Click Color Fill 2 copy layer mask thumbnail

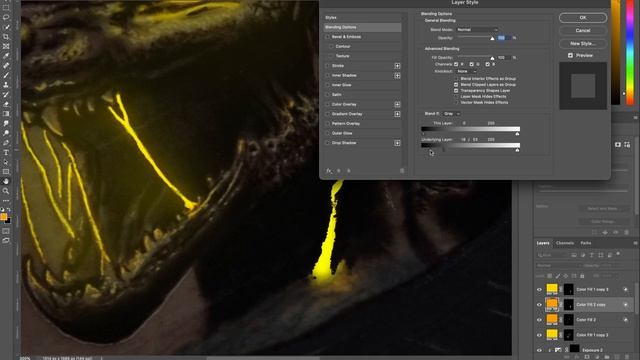click(569, 304)
